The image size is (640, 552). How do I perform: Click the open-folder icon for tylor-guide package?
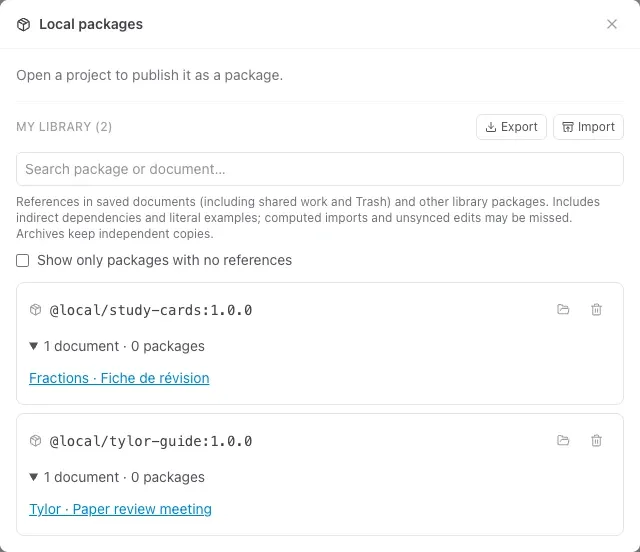563,441
